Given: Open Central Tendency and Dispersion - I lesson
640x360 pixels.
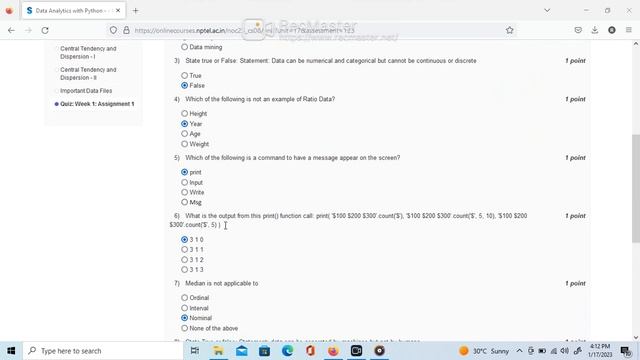Looking at the screenshot, I should (88, 53).
